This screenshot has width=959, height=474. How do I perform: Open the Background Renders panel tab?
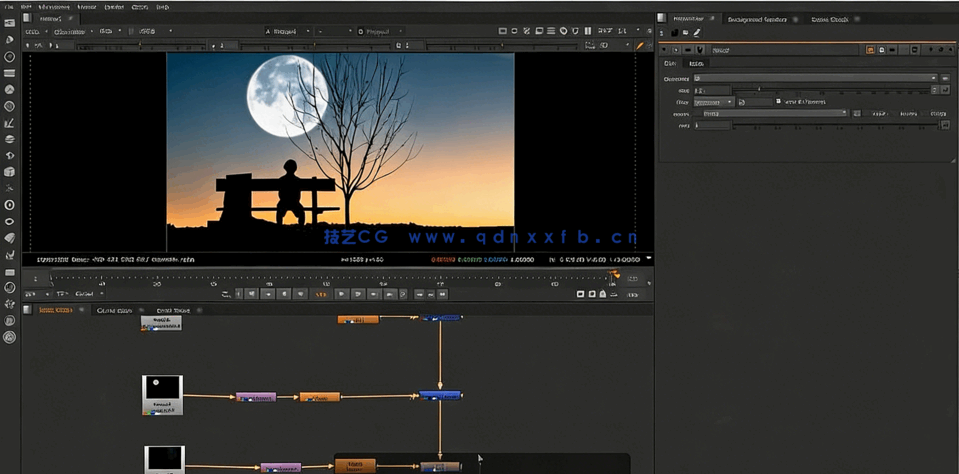tap(756, 19)
